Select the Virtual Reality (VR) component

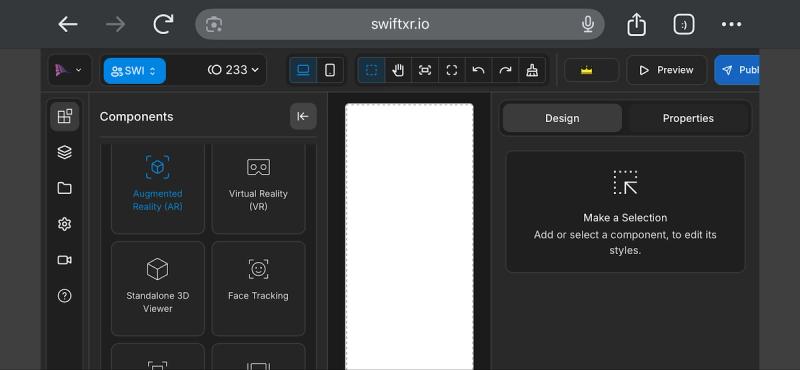pyautogui.click(x=258, y=188)
